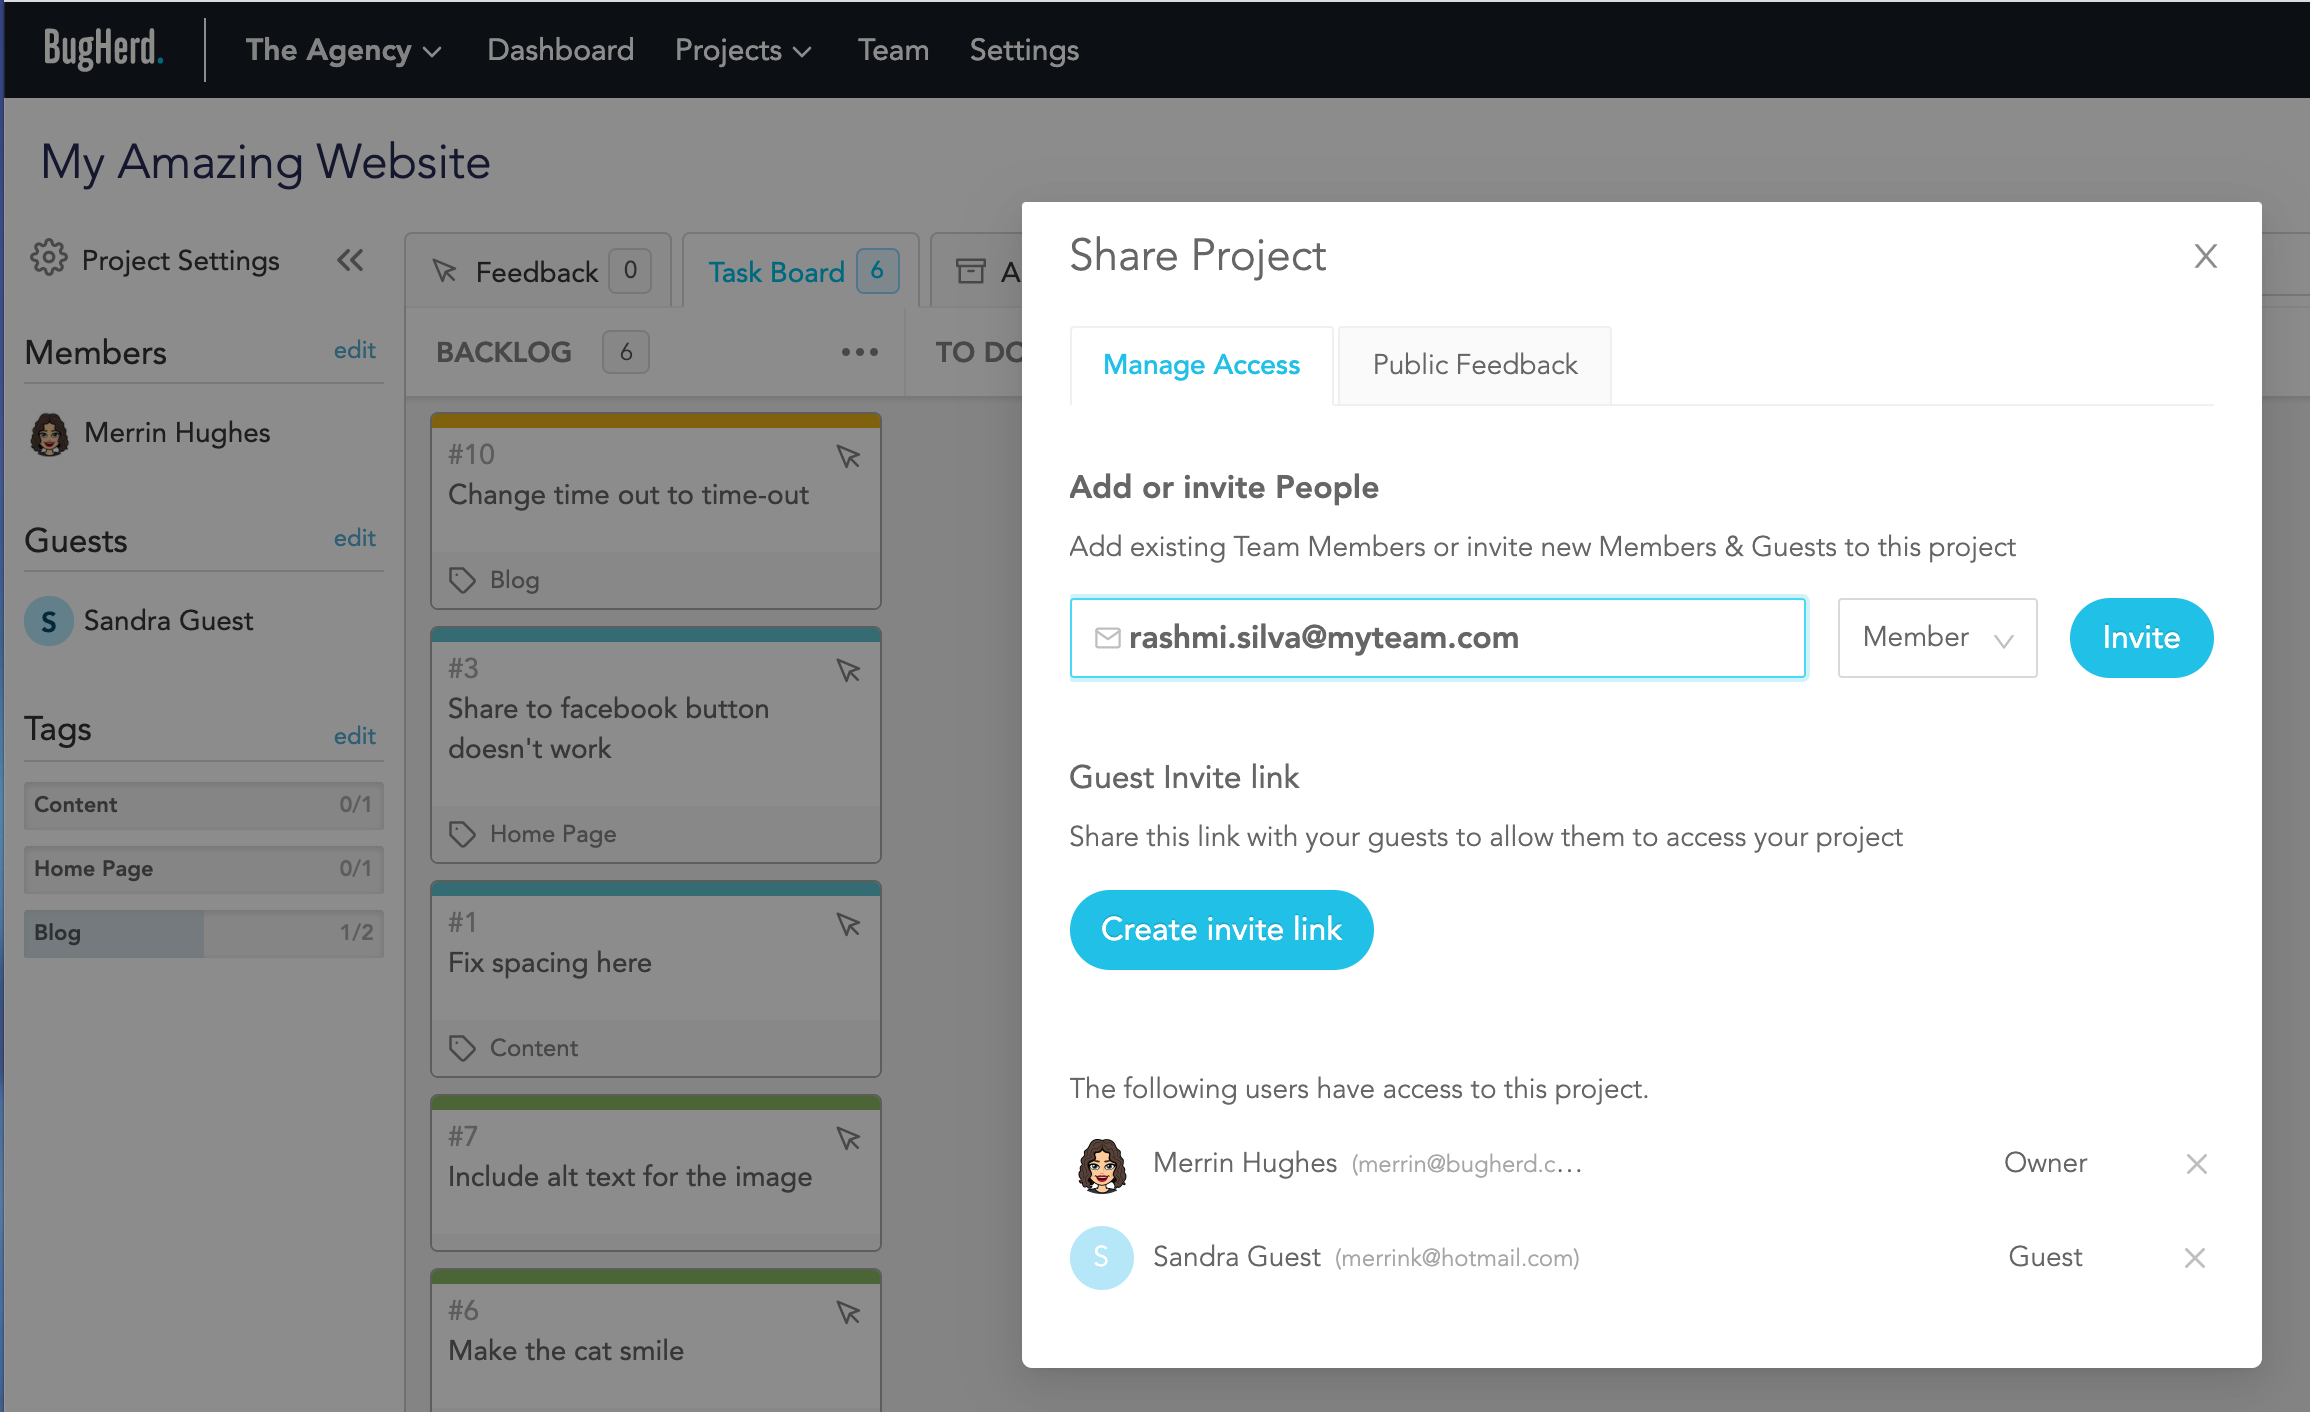This screenshot has height=1412, width=2310.
Task: Open the Backlog column three-dots menu
Action: click(859, 352)
